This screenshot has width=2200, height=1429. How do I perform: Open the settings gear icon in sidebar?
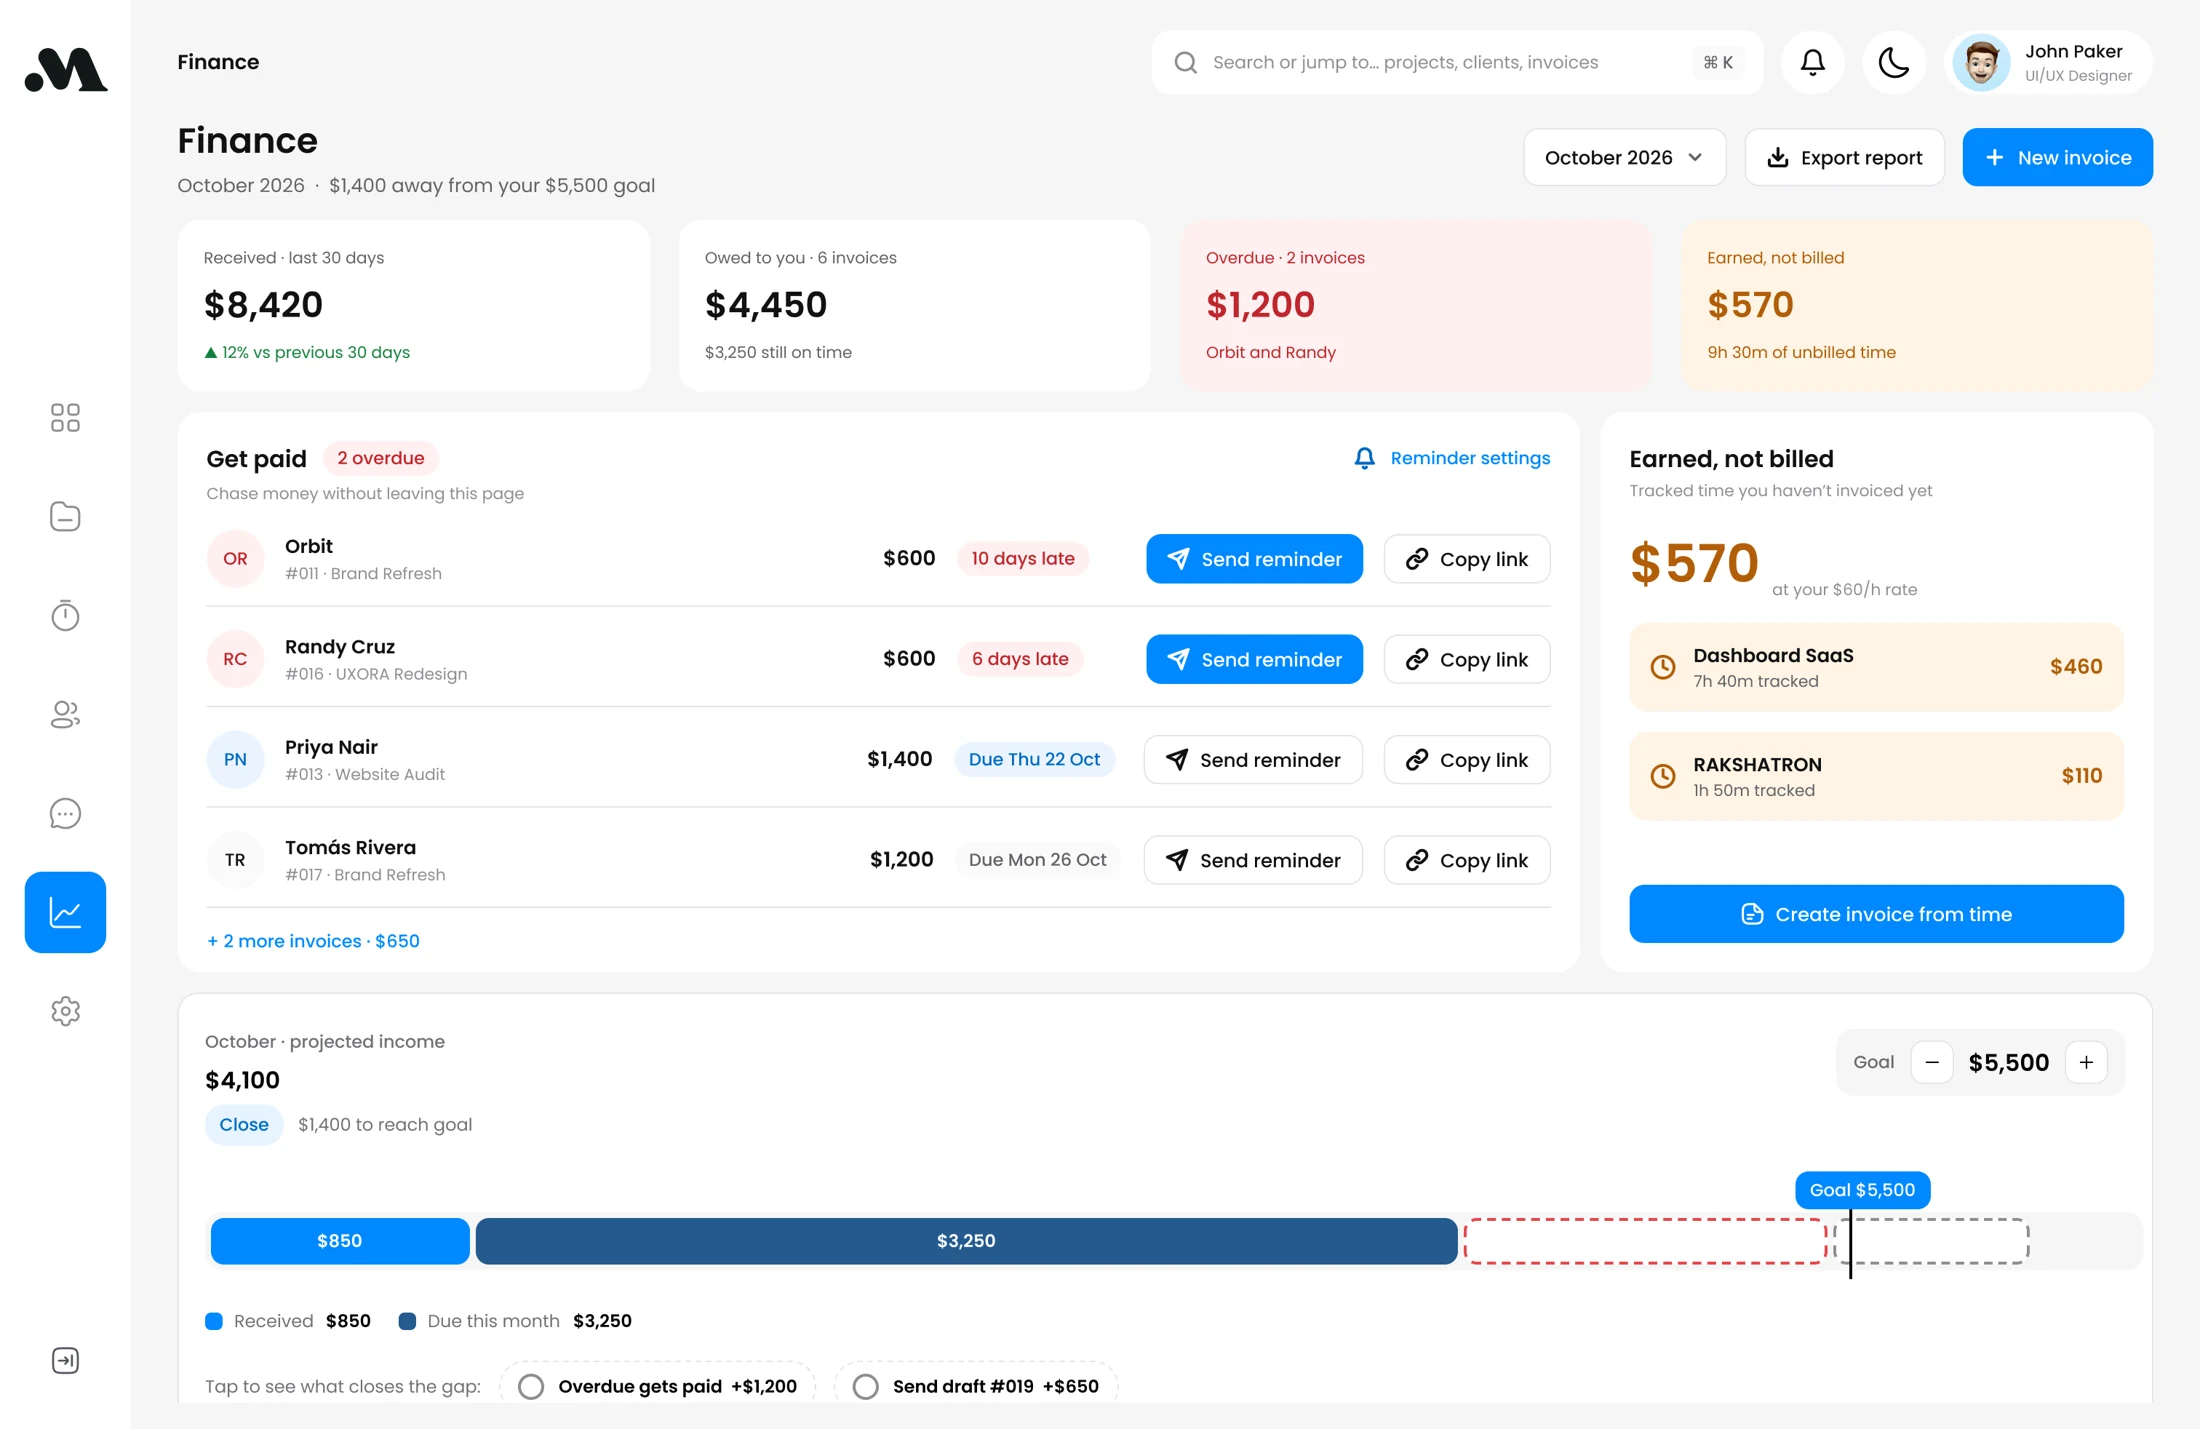point(65,1011)
